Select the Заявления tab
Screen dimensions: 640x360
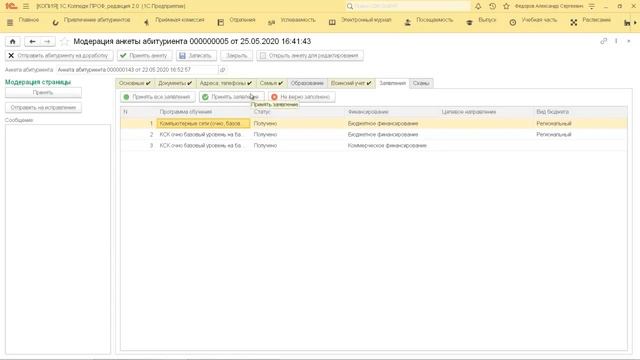392,83
